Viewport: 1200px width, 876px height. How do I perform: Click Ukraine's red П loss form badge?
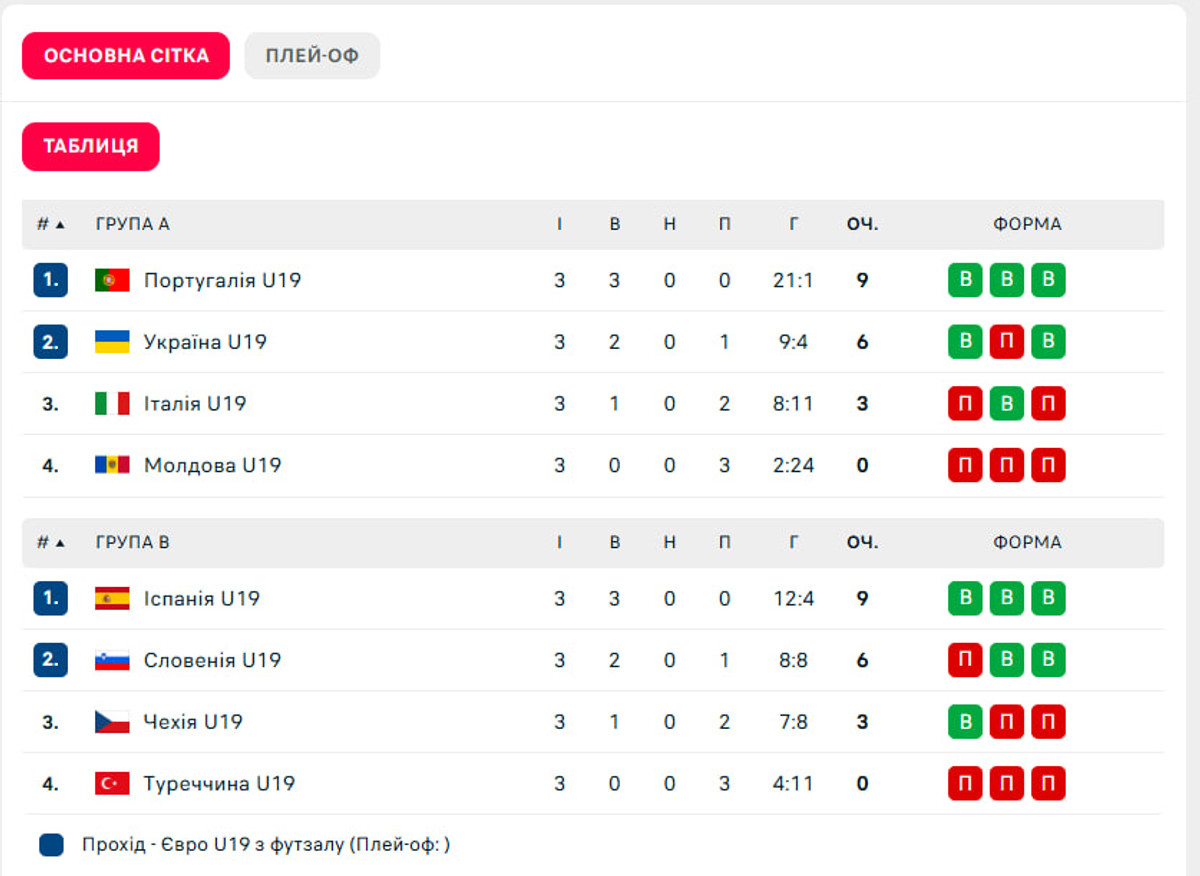tap(1006, 342)
